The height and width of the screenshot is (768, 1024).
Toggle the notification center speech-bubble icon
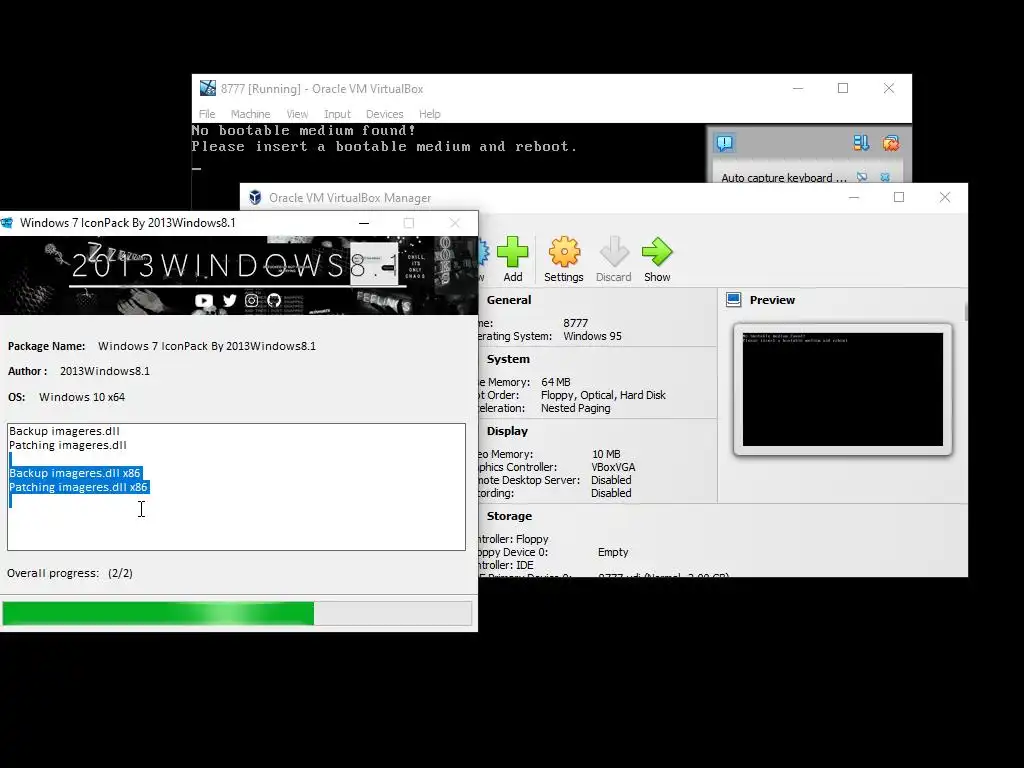pos(724,143)
